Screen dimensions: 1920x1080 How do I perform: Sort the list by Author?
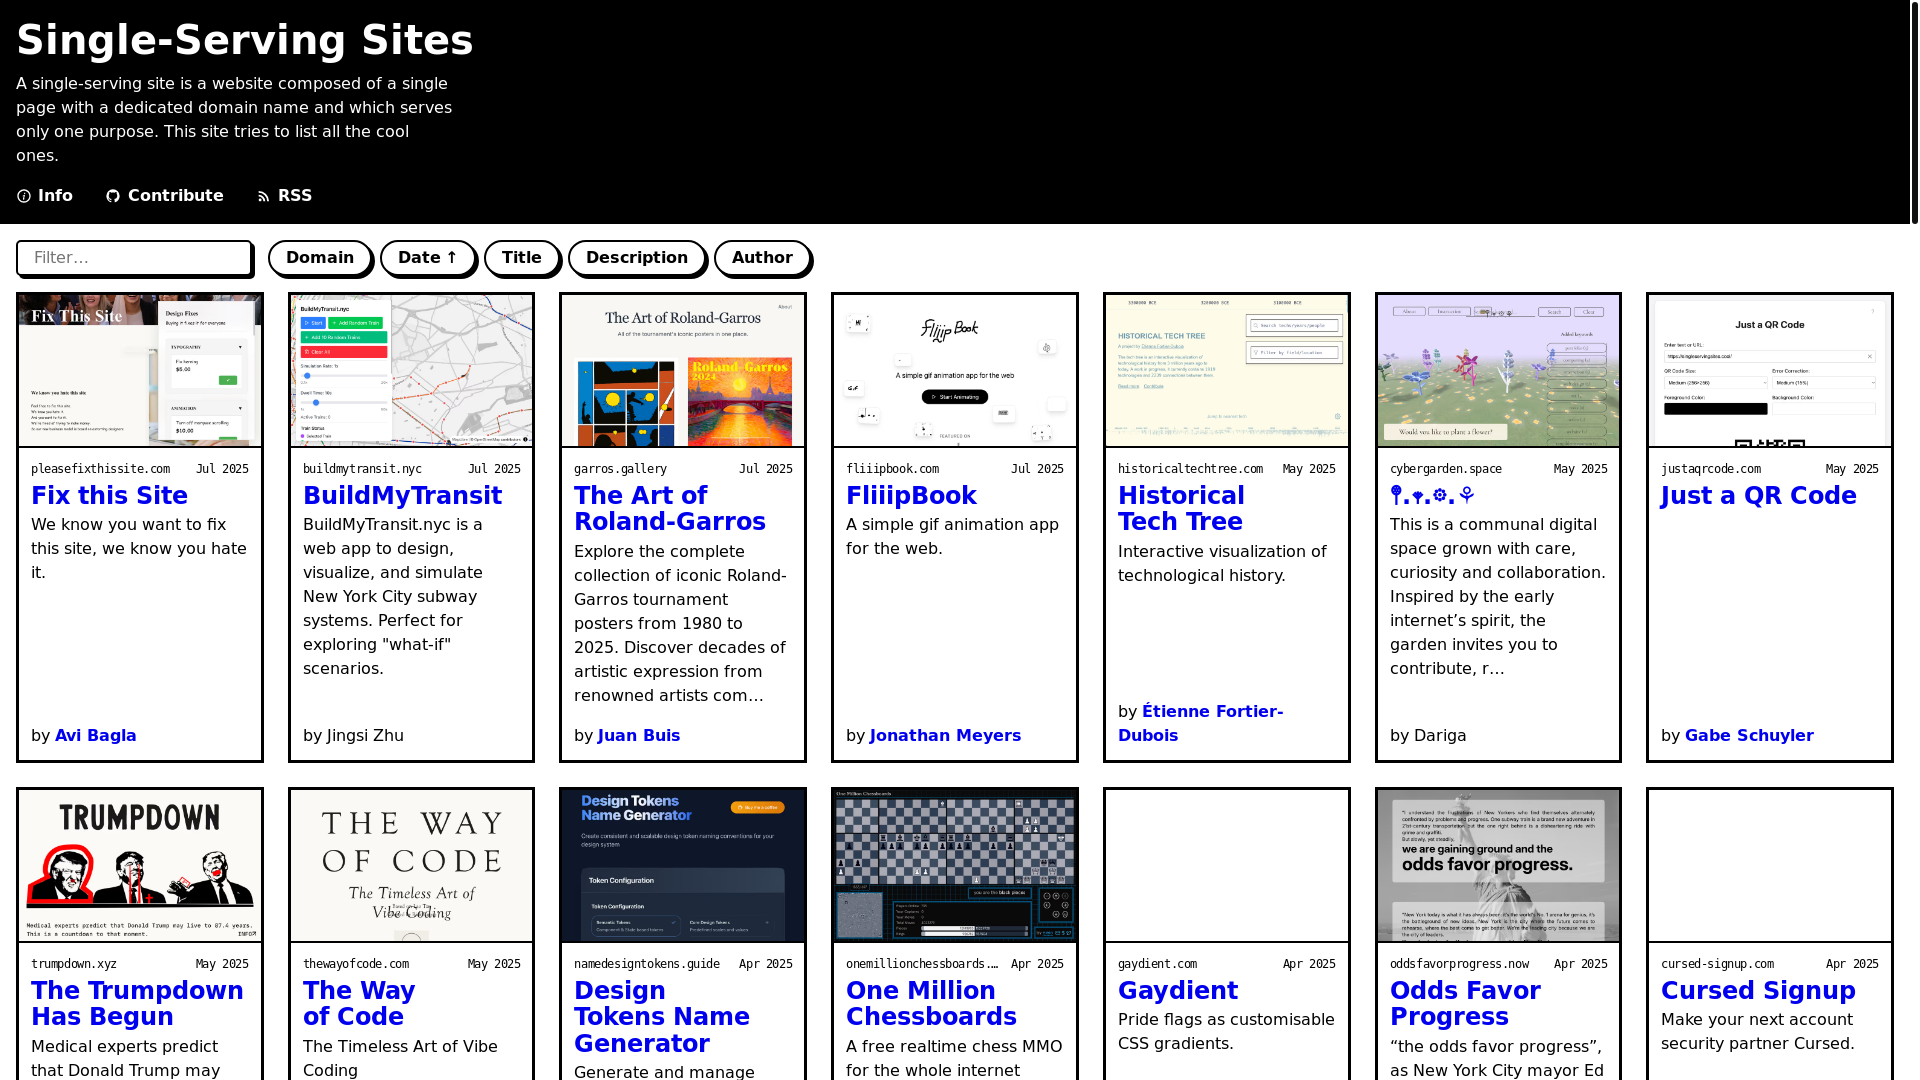(762, 258)
